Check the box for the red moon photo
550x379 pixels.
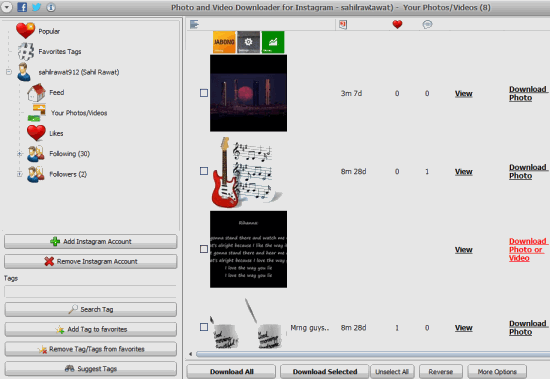pyautogui.click(x=204, y=93)
